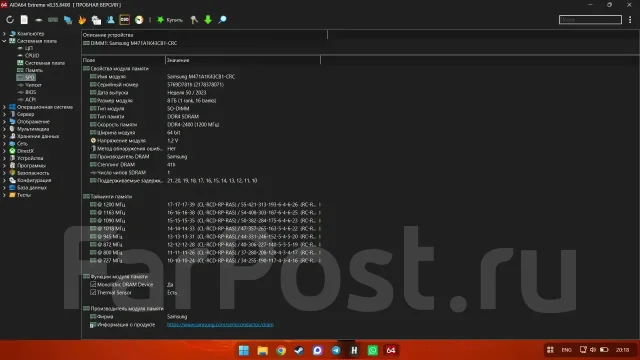Select CPUID in the tree
640x360 pixels.
coord(32,56)
